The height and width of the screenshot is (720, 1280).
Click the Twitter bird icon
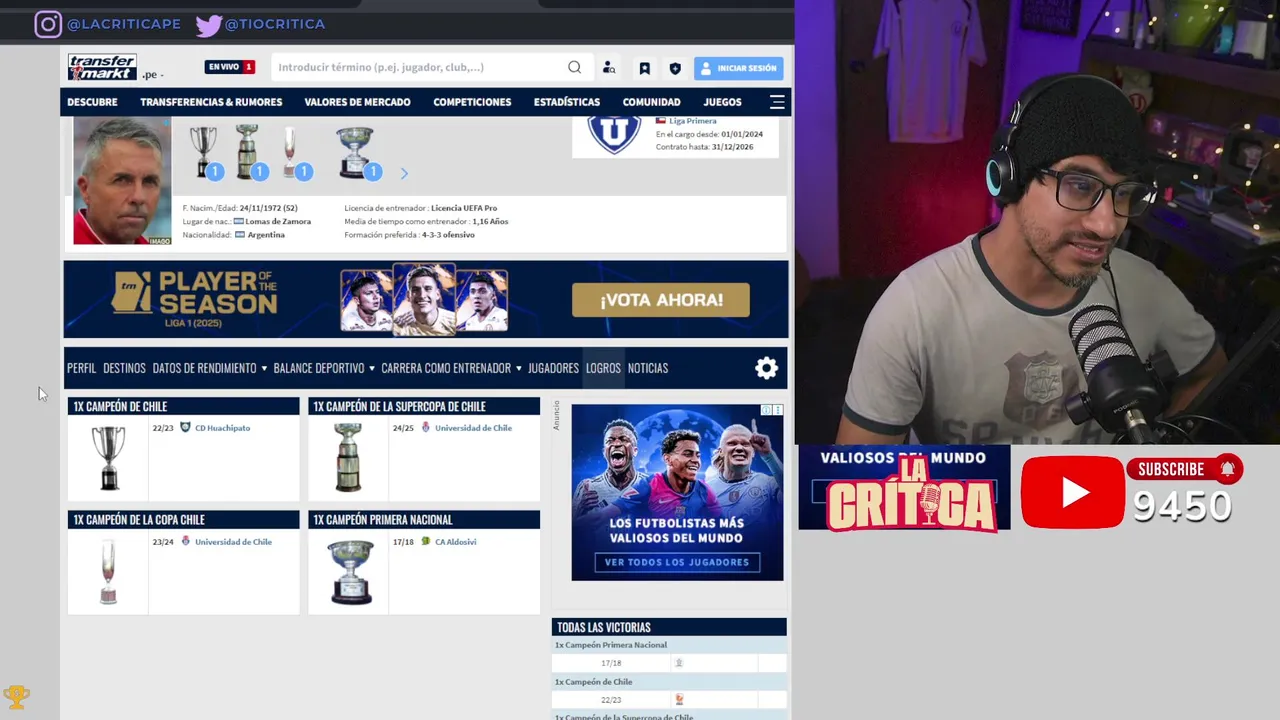coord(209,25)
